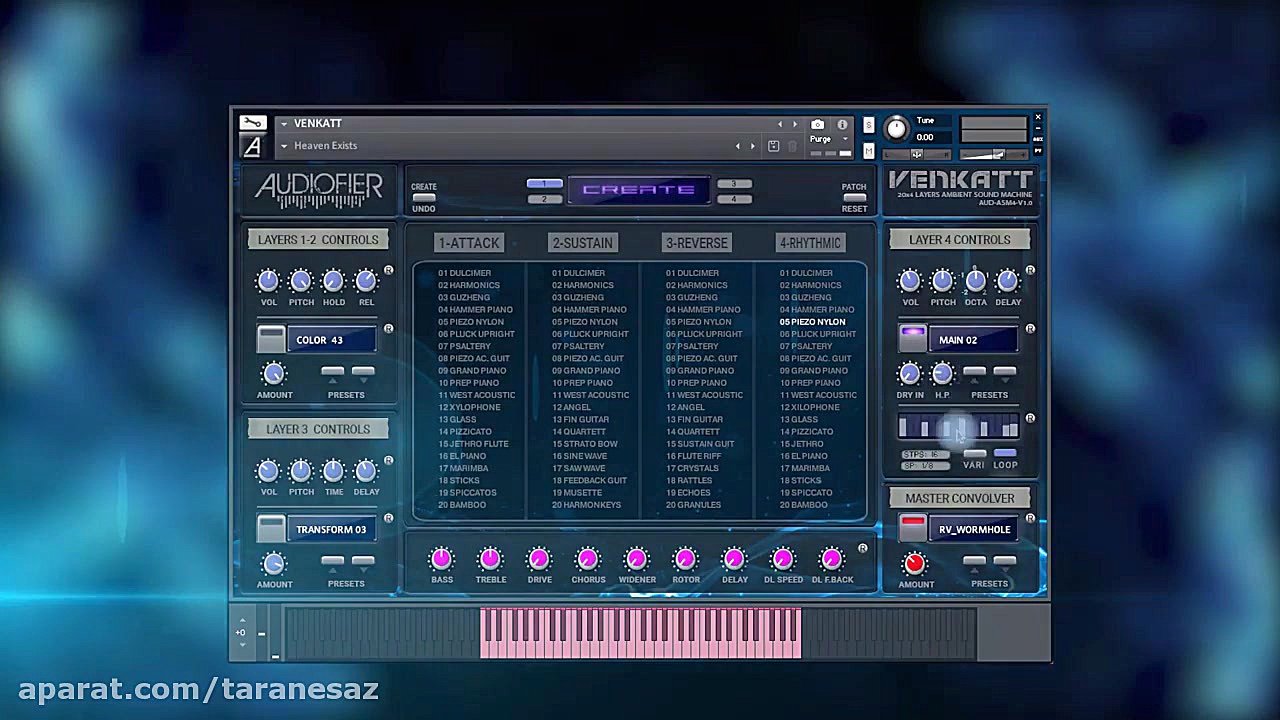Toggle the red switch next to RV_WORMHOLE

click(x=913, y=529)
